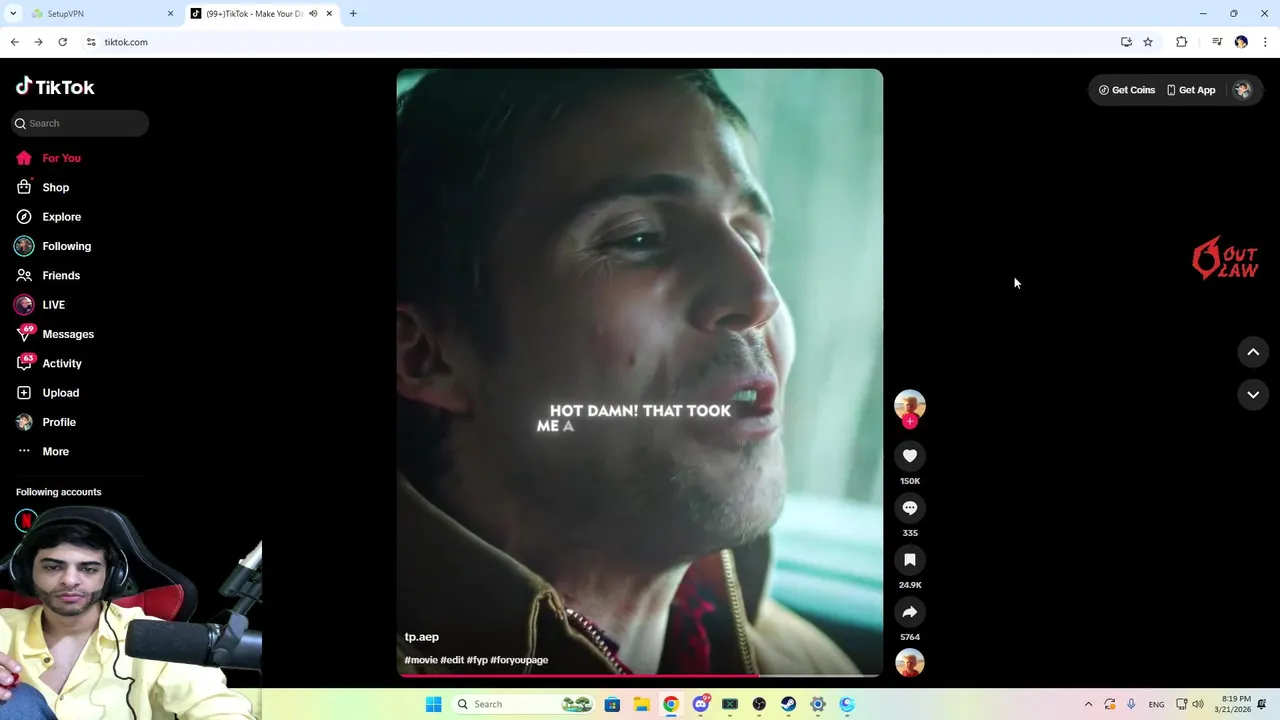Click the #edit hashtag
This screenshot has width=1280, height=720.
tap(452, 660)
